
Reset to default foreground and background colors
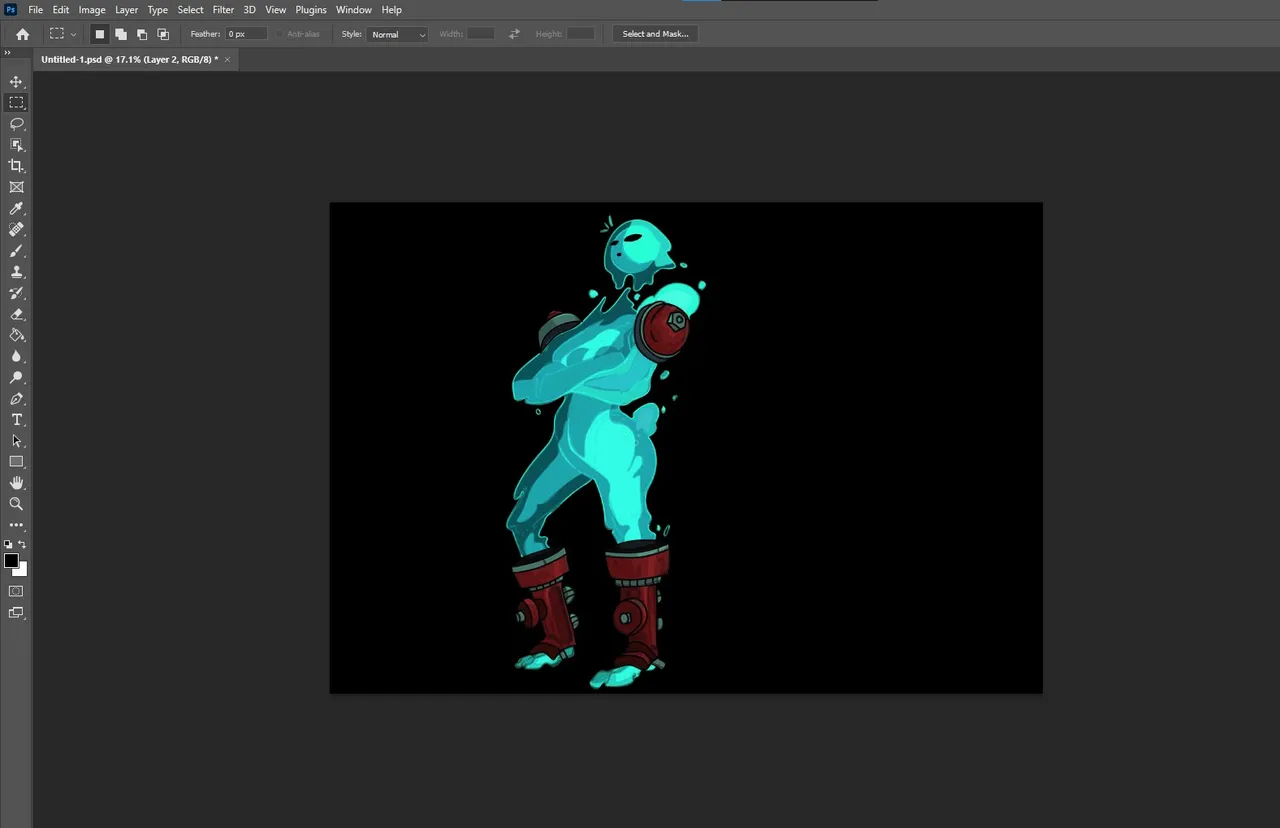[x=8, y=545]
